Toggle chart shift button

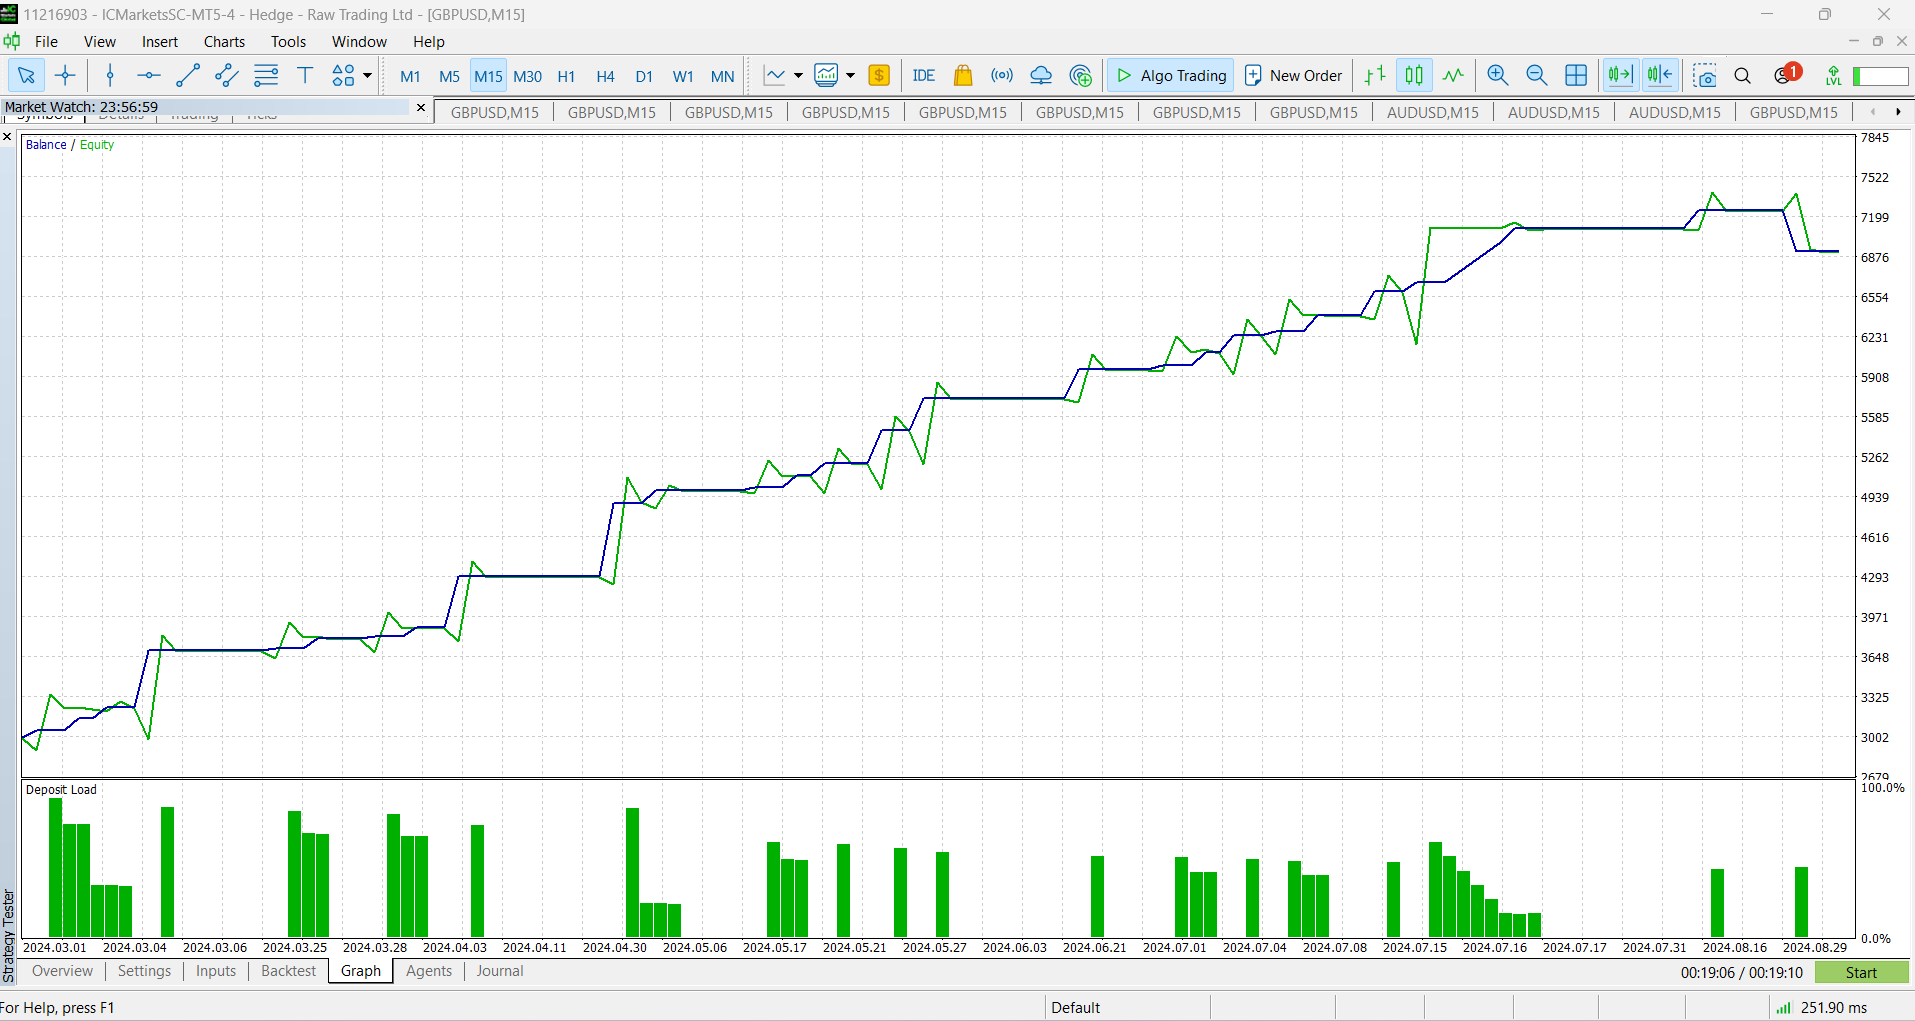pyautogui.click(x=1660, y=76)
